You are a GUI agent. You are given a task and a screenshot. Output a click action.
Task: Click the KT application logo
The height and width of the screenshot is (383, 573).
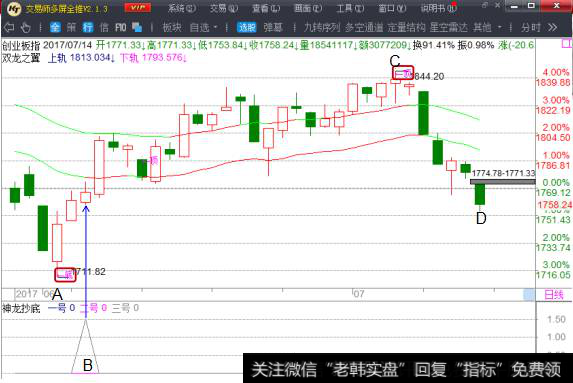coord(14,8)
